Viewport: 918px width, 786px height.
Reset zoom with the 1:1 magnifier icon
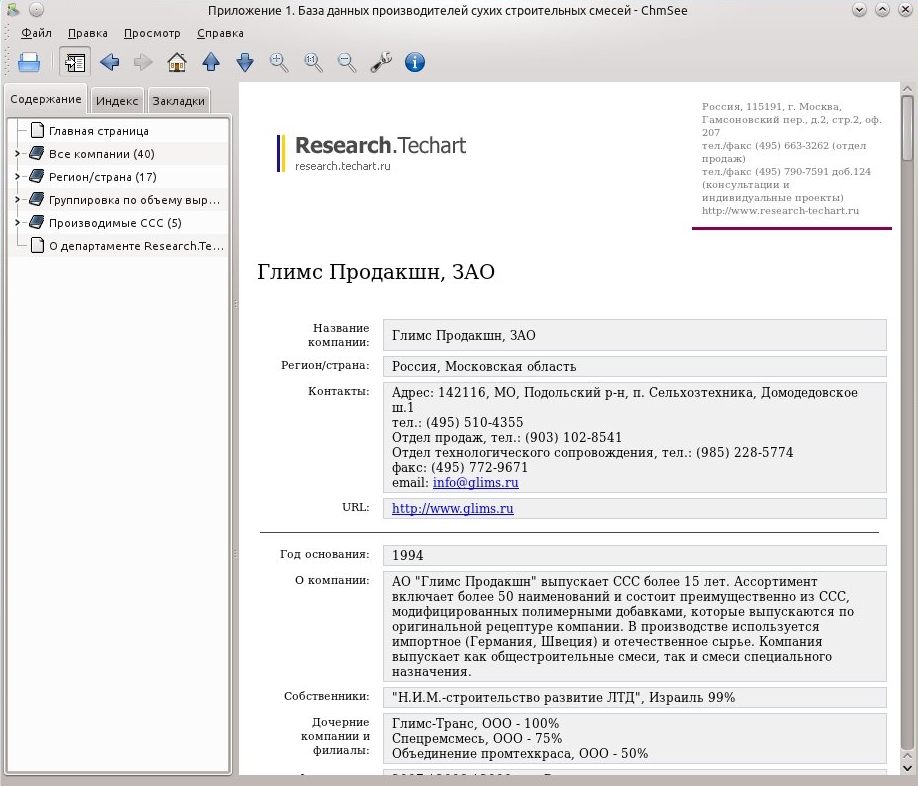coord(313,62)
